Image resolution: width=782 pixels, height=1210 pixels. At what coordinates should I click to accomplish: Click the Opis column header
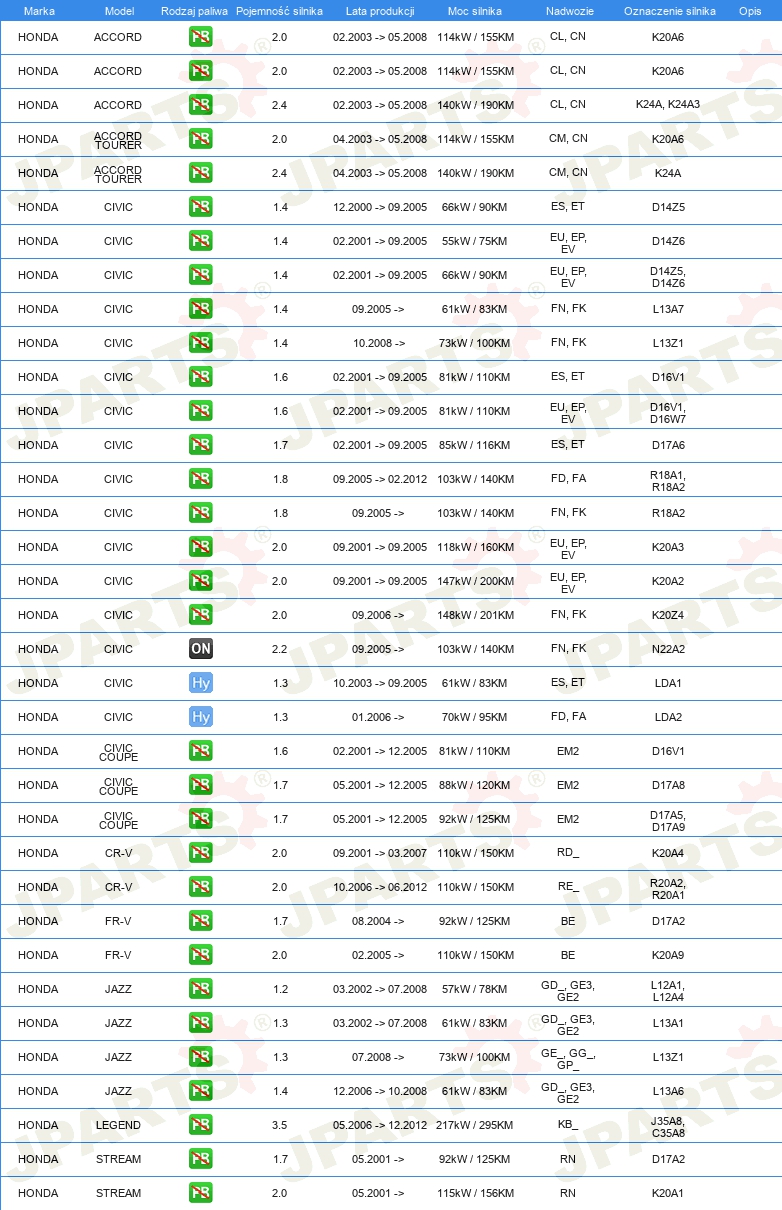pyautogui.click(x=749, y=11)
